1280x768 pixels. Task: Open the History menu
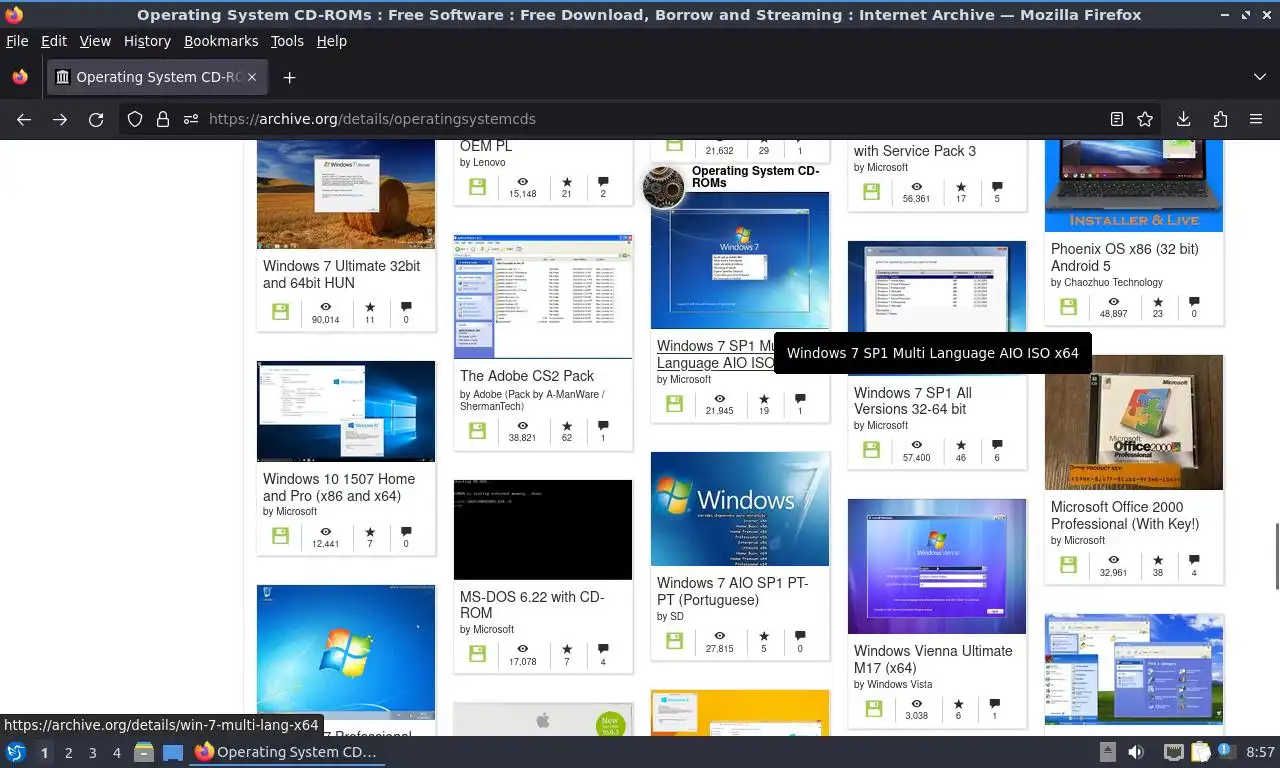147,41
